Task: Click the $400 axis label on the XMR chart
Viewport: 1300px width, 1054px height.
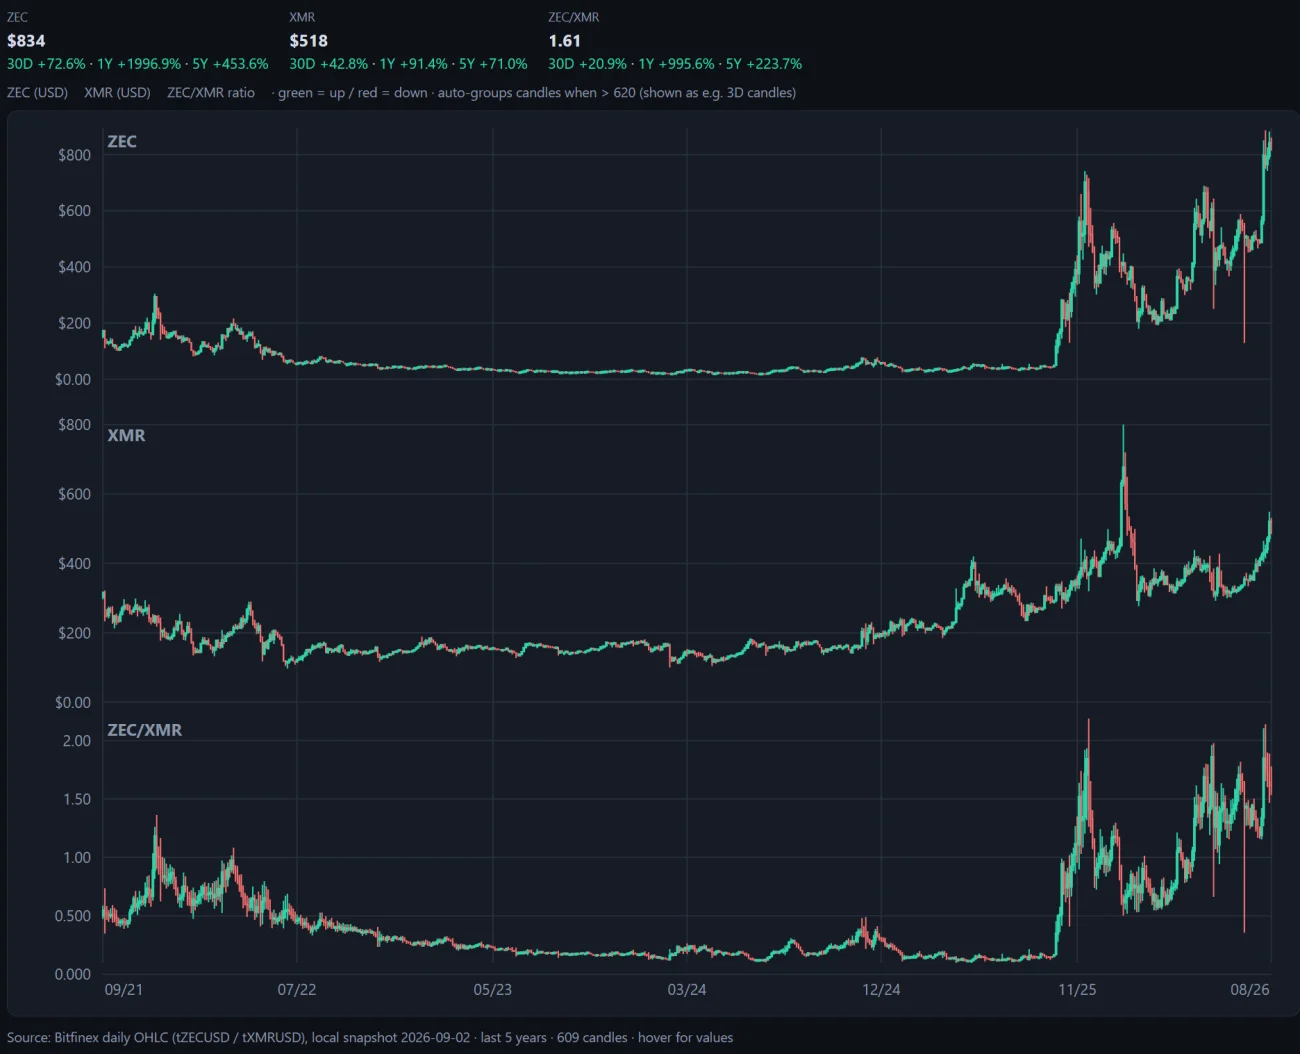Action: 74,564
